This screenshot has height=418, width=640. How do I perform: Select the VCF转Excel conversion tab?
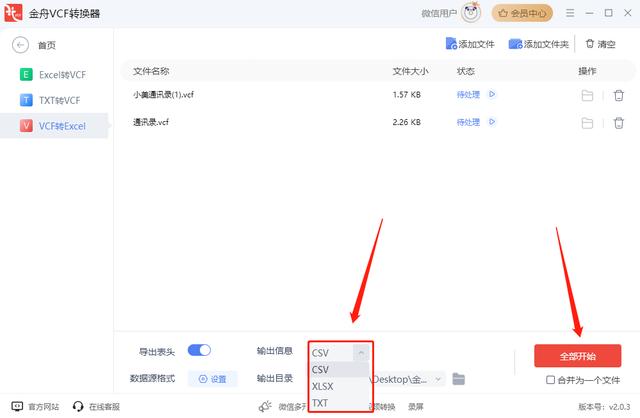(53, 126)
